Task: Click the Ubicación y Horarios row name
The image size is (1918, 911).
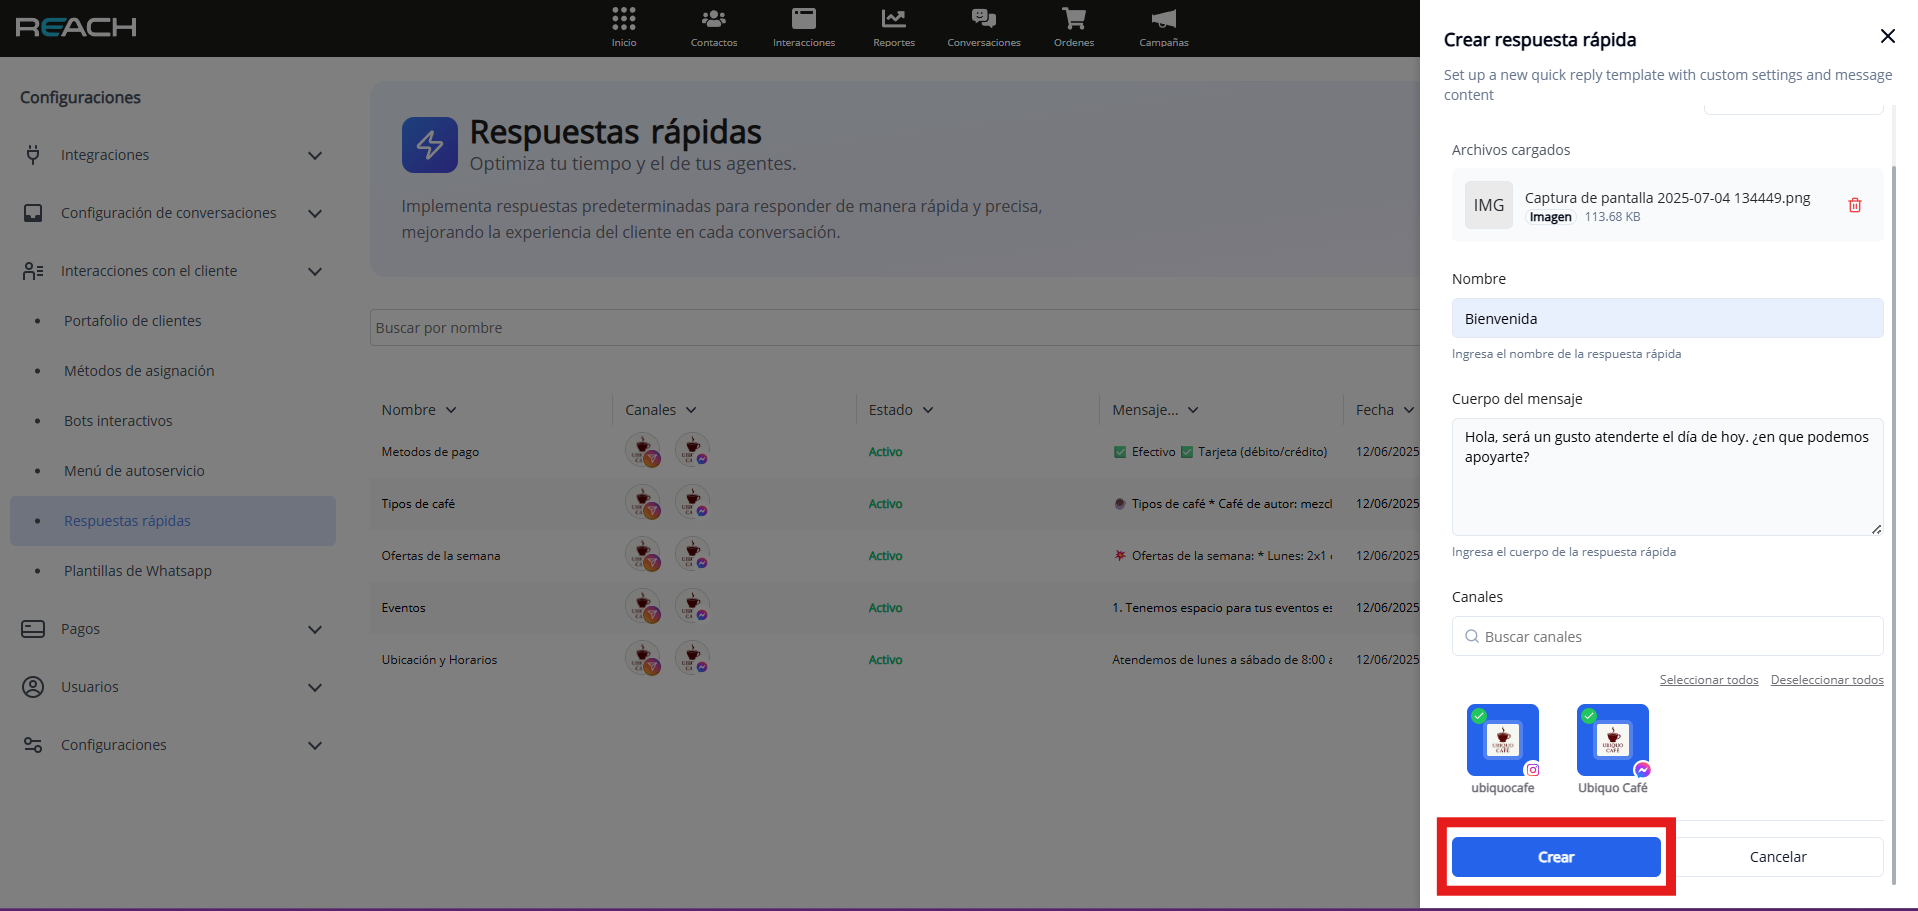Action: [x=439, y=660]
